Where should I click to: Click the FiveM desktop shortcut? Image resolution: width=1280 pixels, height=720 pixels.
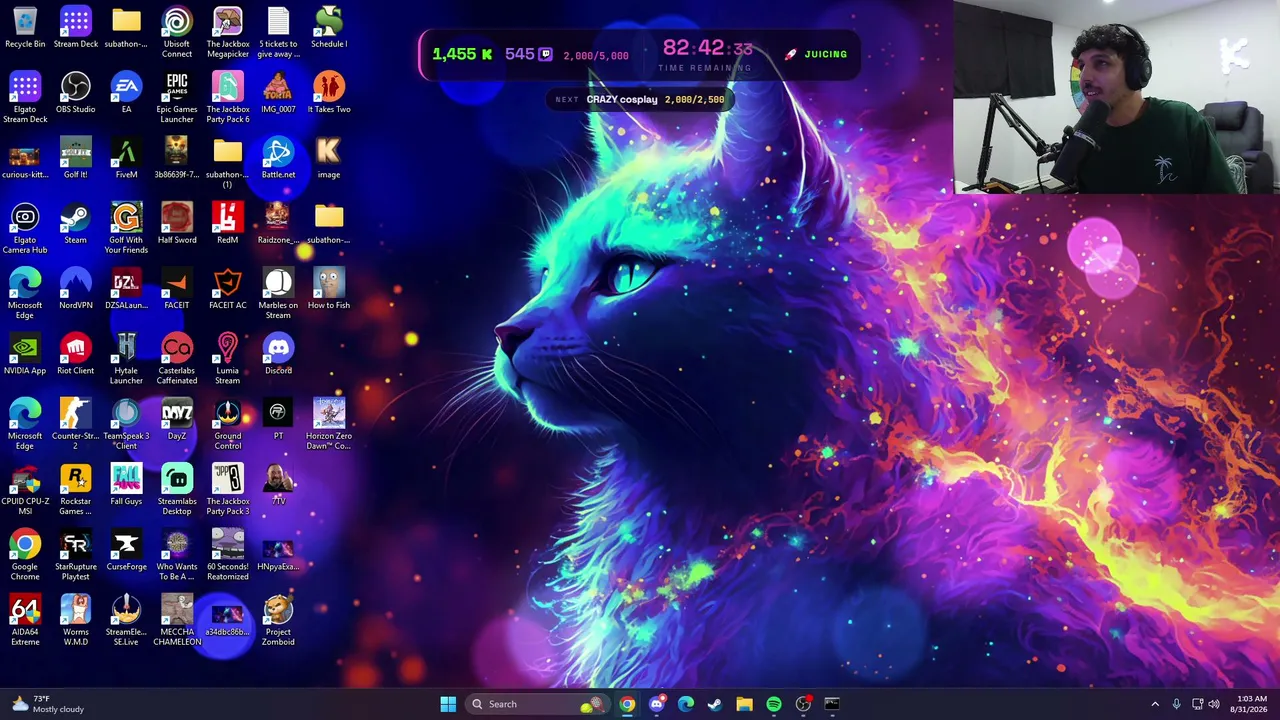126,158
